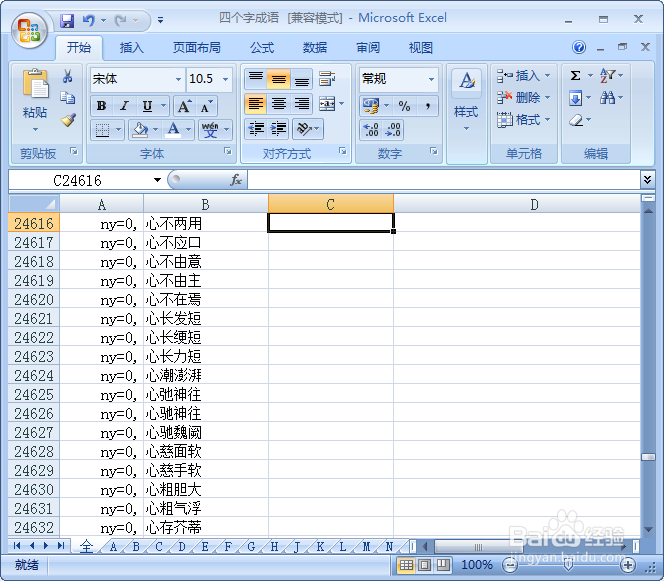
Task: Click the Fill down icon
Action: [x=575, y=98]
